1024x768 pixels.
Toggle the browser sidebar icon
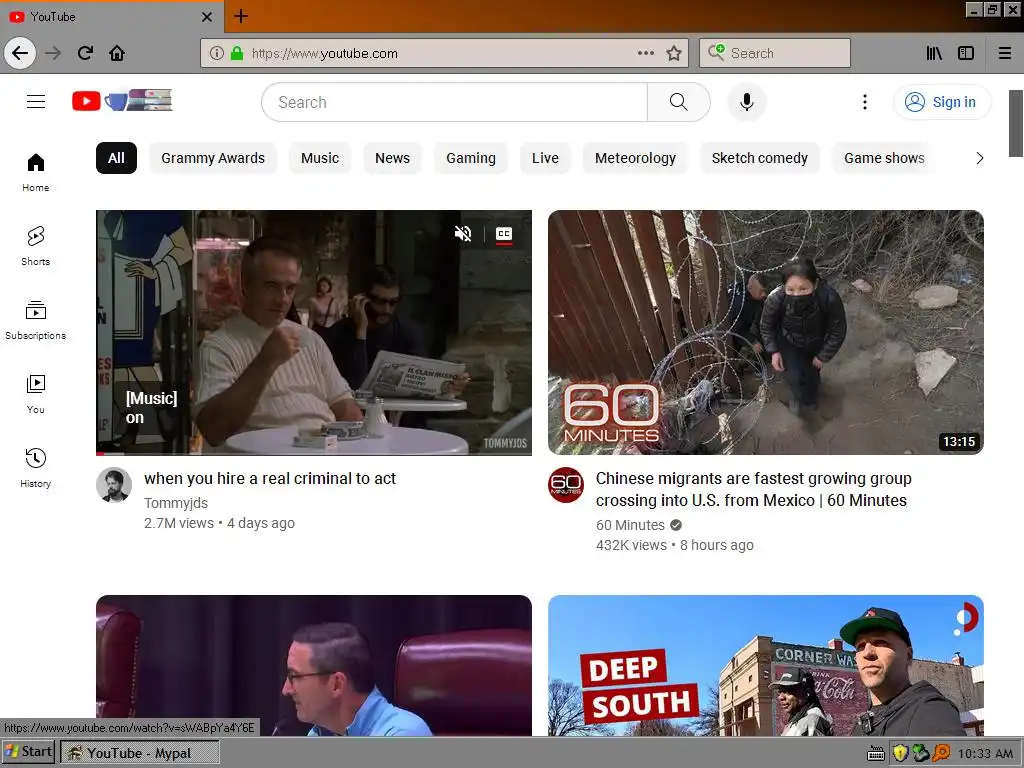(966, 53)
